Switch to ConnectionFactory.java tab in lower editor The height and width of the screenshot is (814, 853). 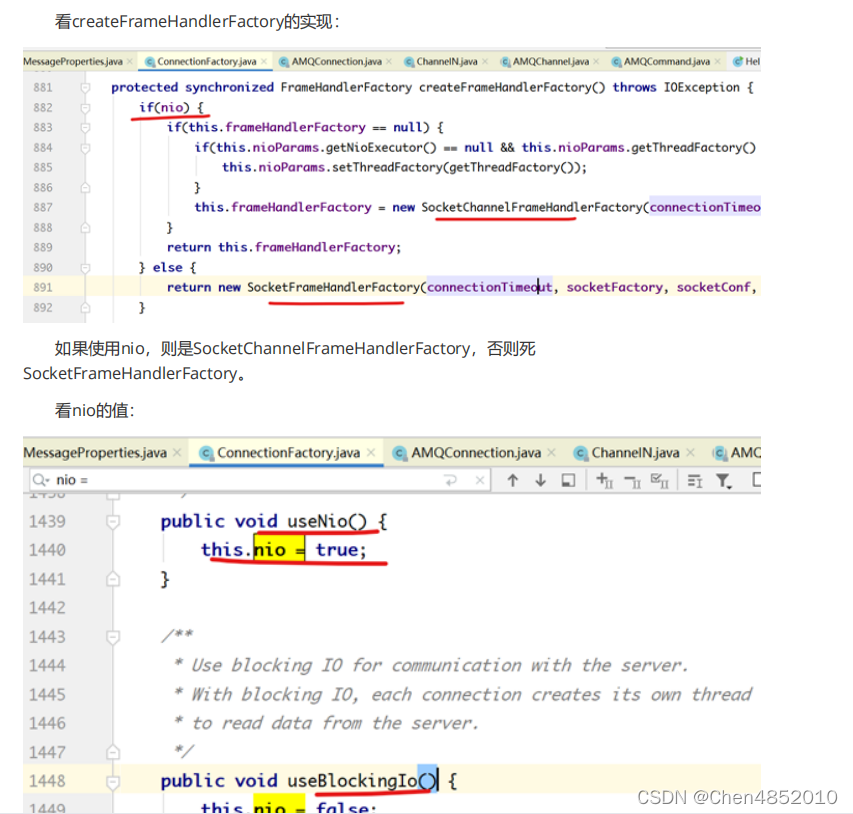pos(288,453)
